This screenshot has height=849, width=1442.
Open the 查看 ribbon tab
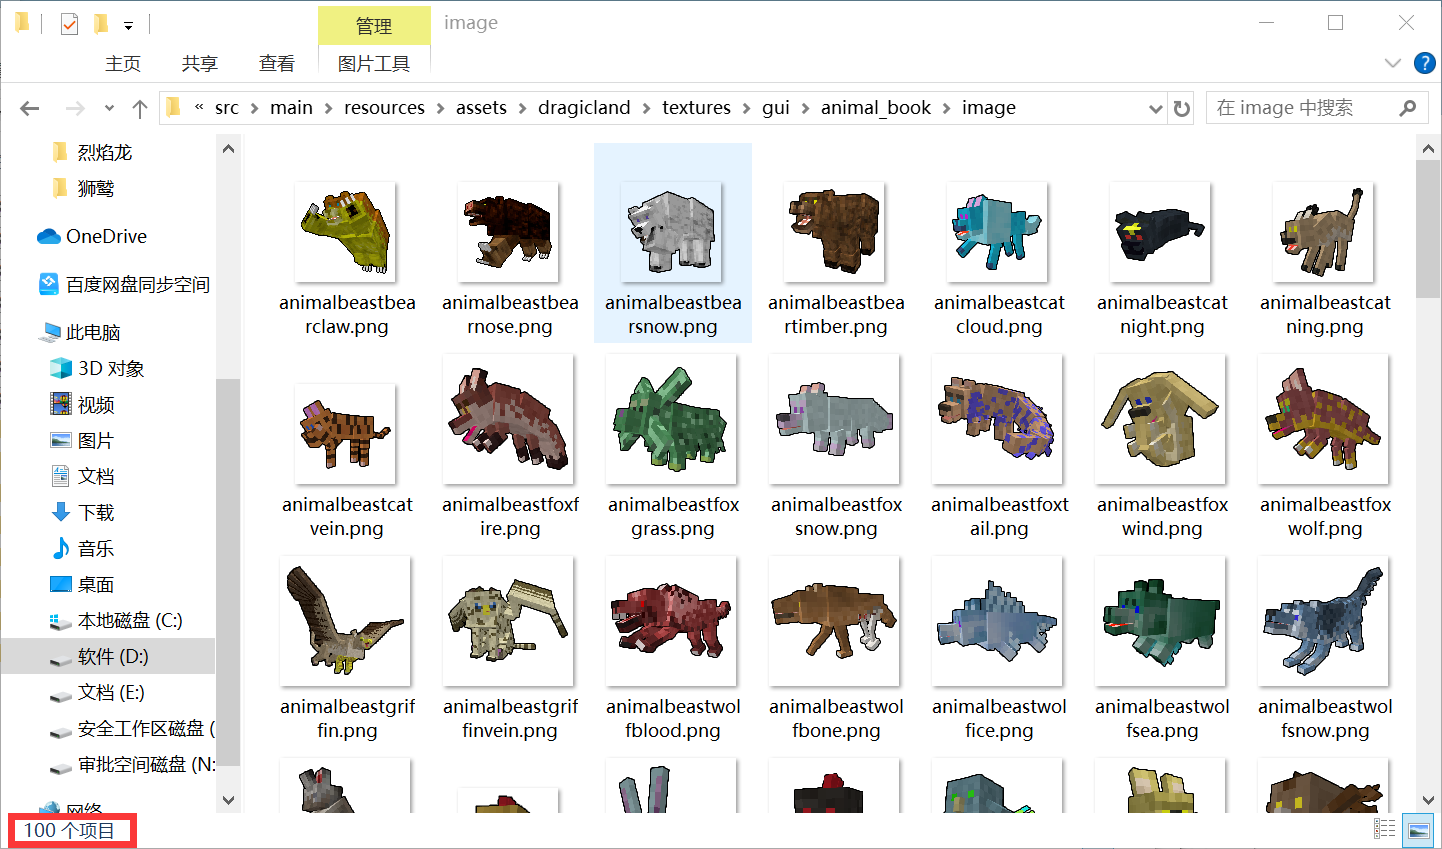(277, 63)
